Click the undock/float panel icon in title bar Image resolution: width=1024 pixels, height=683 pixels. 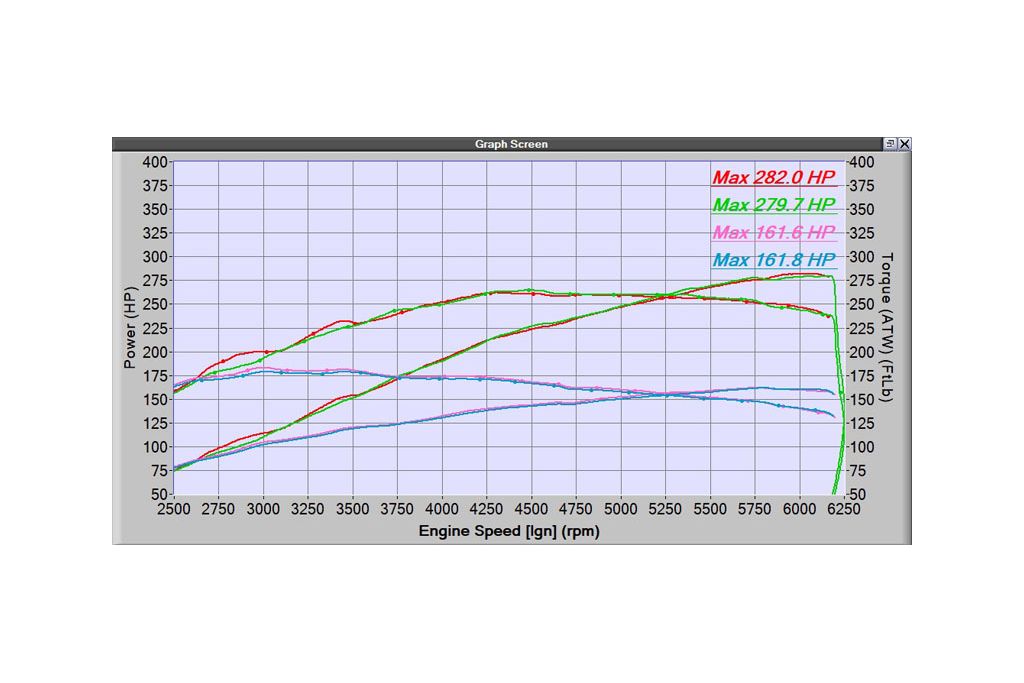click(890, 144)
